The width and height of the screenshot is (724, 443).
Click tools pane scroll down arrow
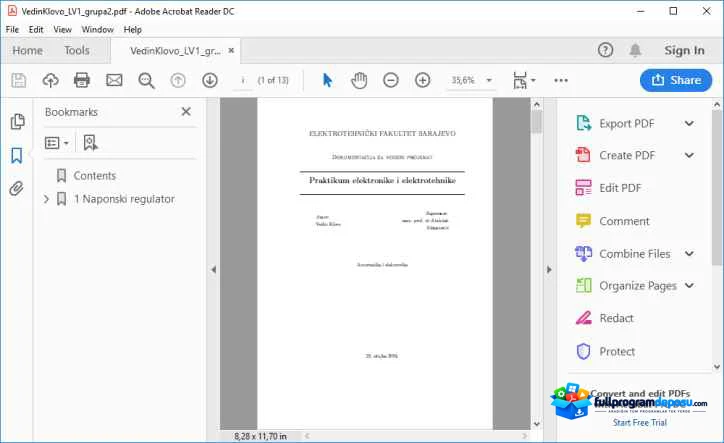click(717, 367)
